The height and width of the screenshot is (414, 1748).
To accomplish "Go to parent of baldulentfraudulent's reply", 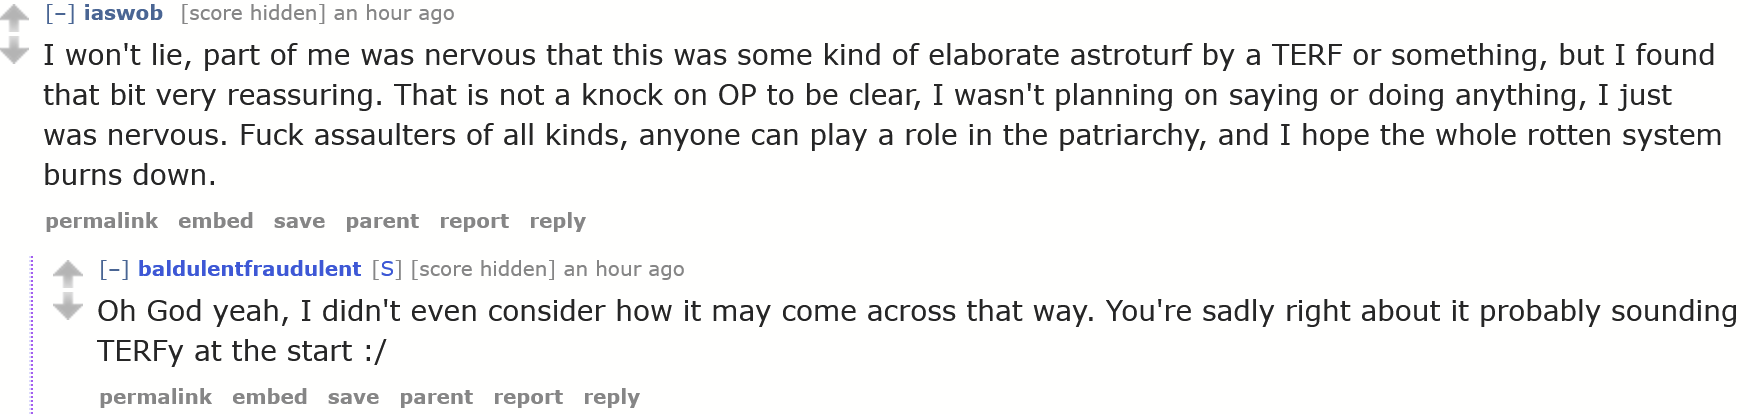I will [x=436, y=397].
